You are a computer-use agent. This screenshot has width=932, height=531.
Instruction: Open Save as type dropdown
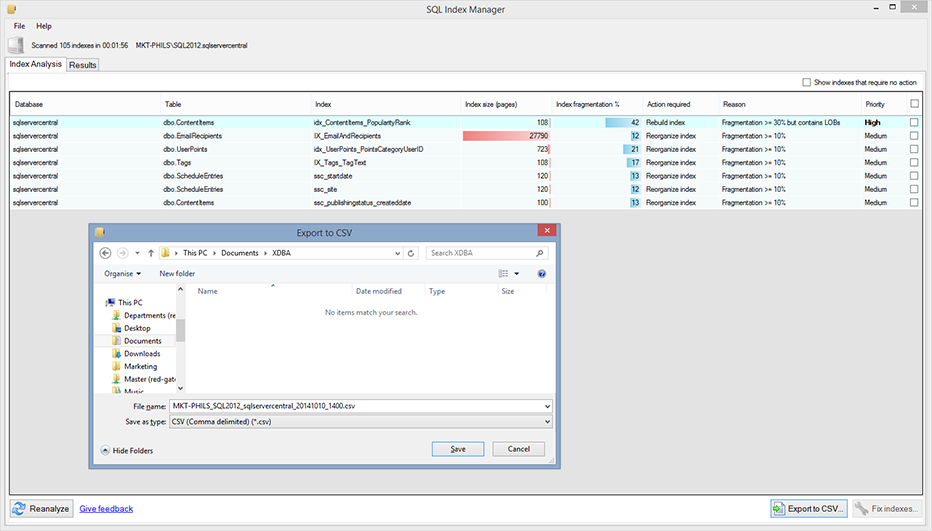pos(547,422)
